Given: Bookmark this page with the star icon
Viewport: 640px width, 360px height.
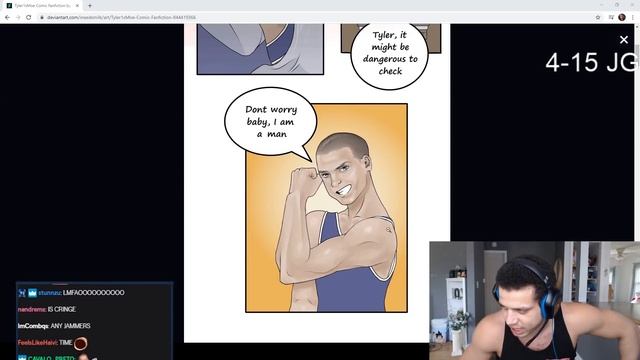Looking at the screenshot, I should coord(598,18).
